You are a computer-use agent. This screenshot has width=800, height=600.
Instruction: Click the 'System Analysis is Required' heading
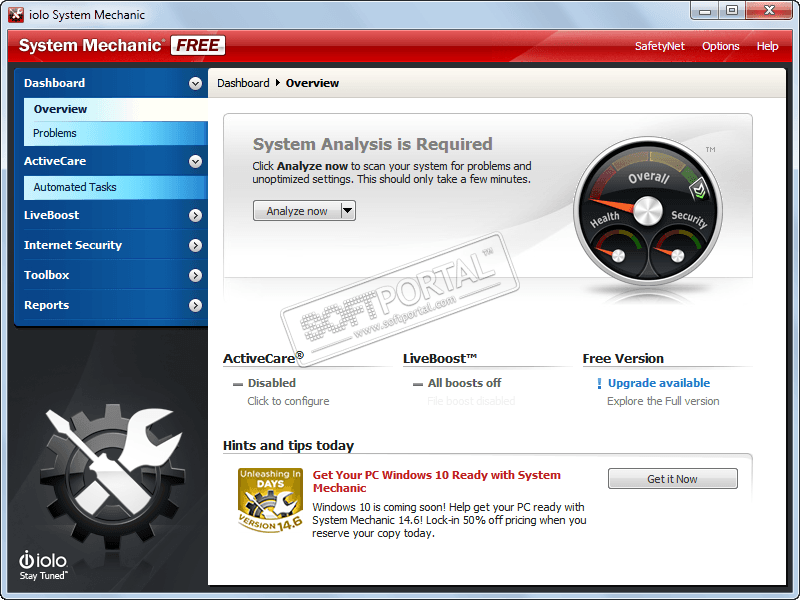(373, 144)
